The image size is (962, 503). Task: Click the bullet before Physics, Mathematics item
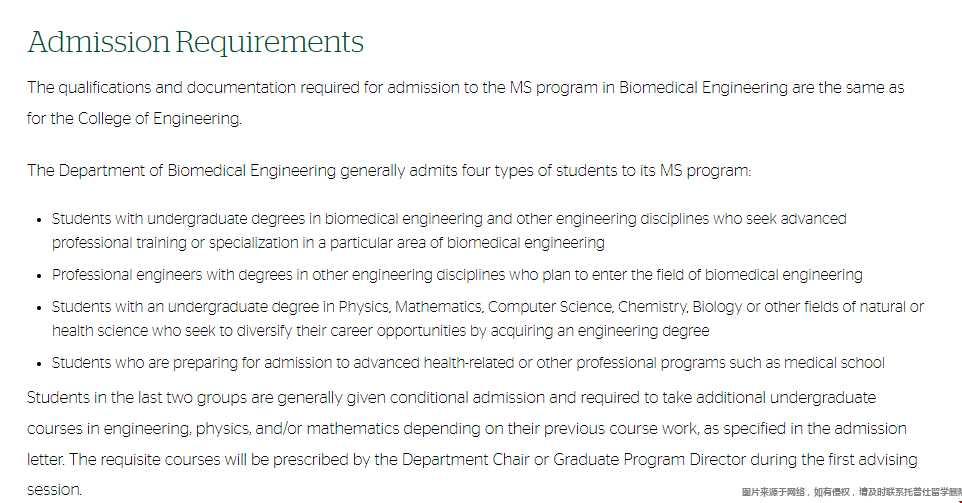(39, 308)
